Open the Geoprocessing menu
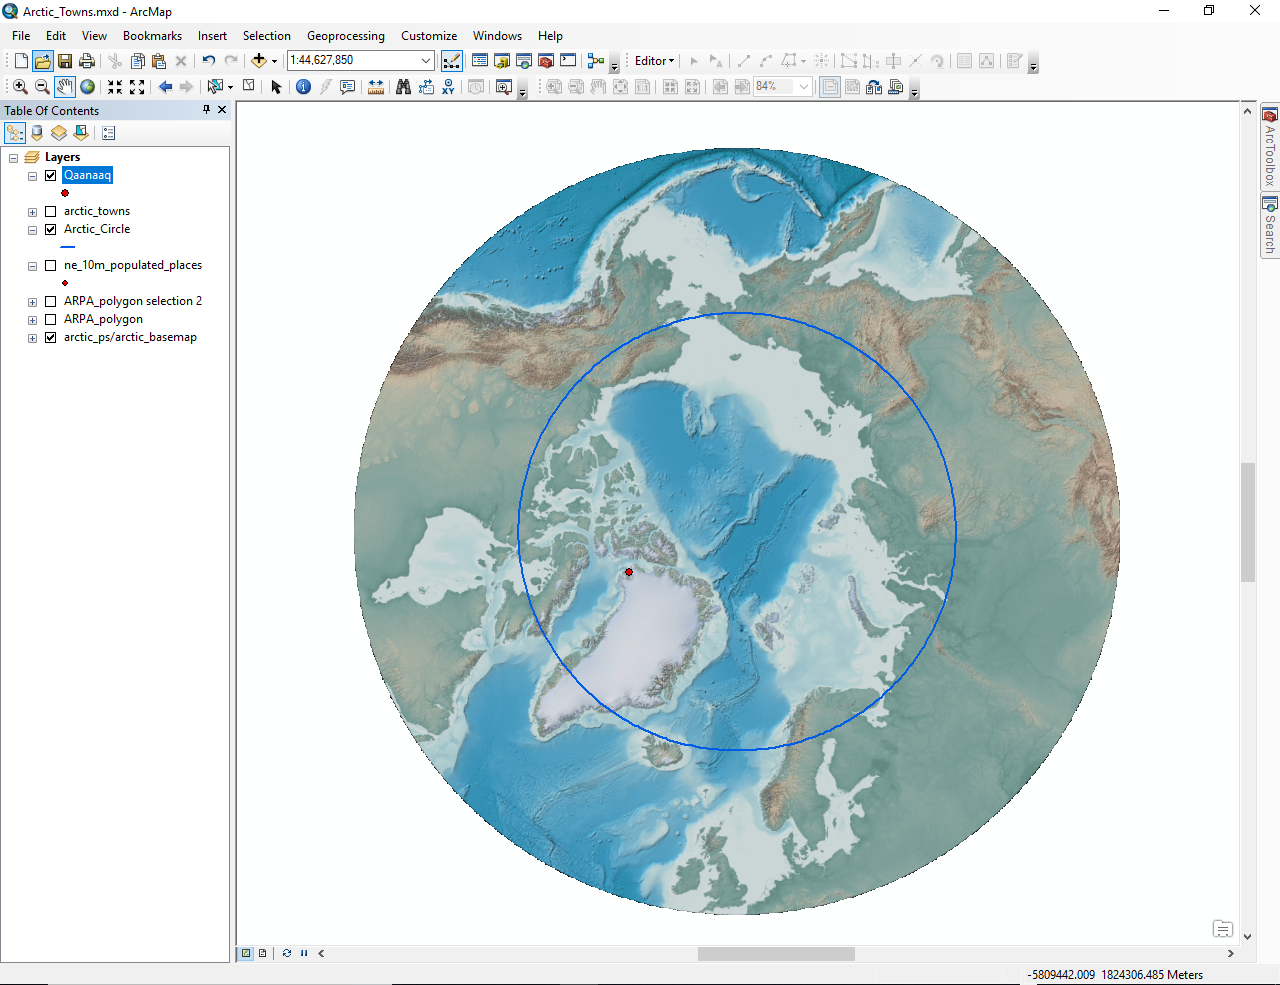This screenshot has width=1280, height=985. [345, 36]
